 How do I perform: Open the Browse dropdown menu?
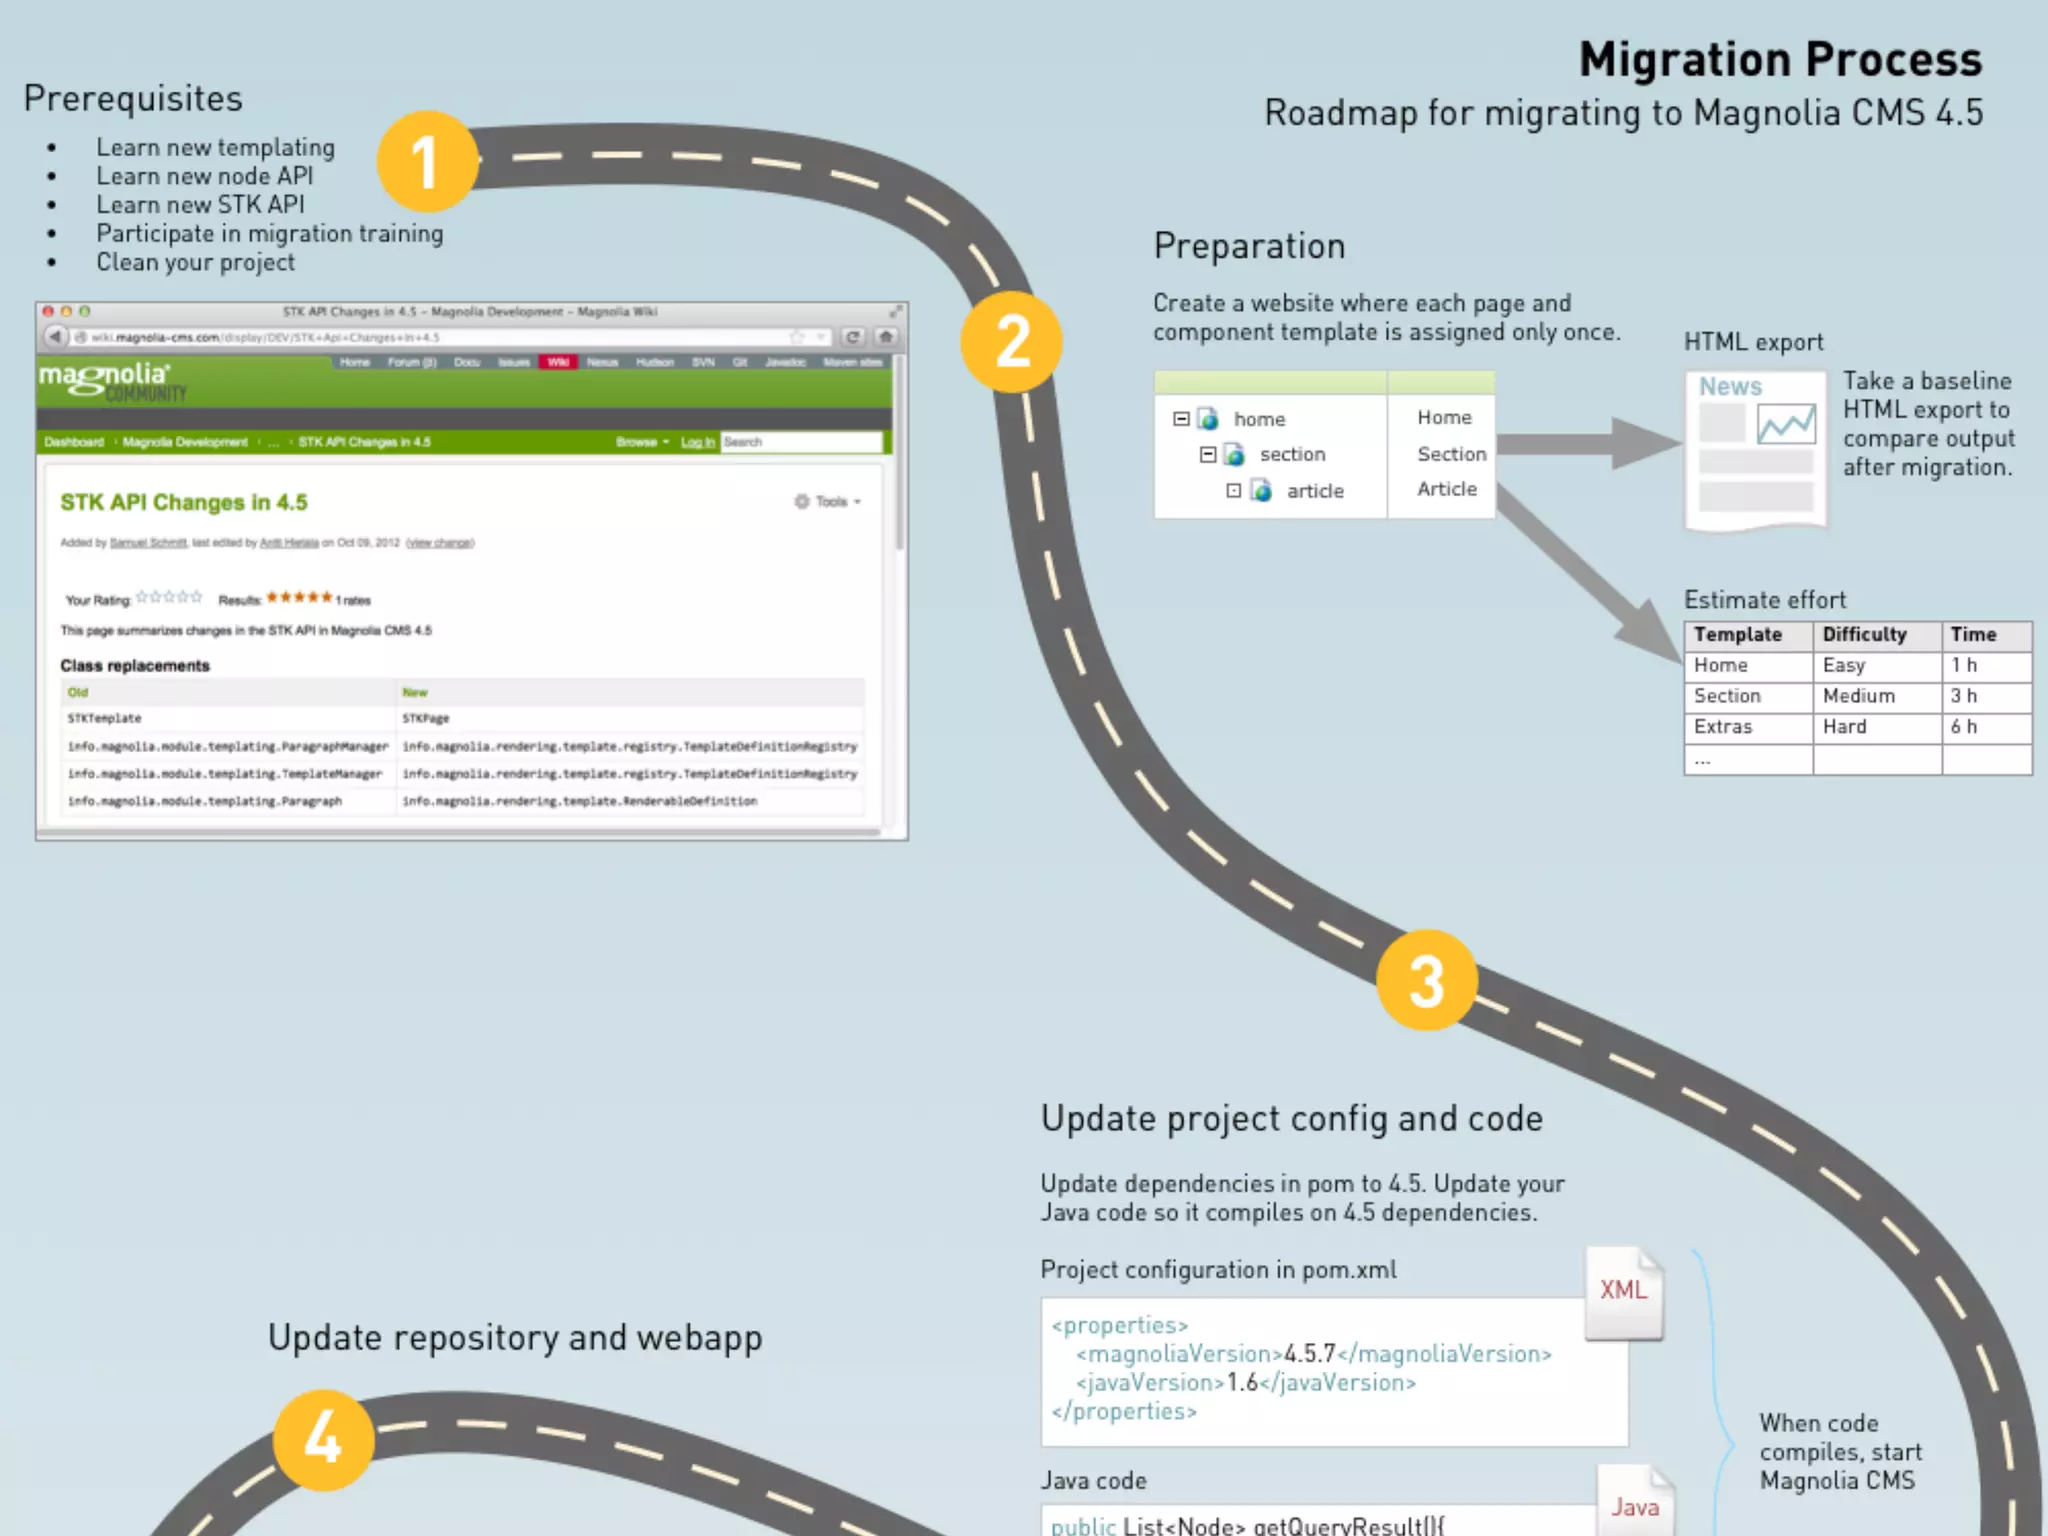(642, 442)
